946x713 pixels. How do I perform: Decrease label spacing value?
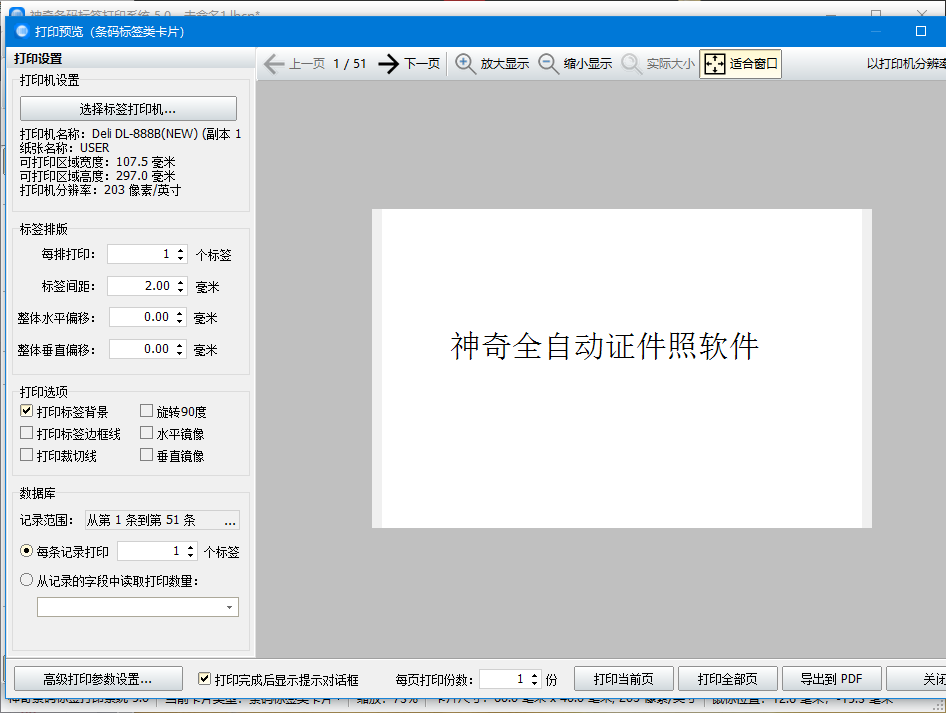(180, 290)
